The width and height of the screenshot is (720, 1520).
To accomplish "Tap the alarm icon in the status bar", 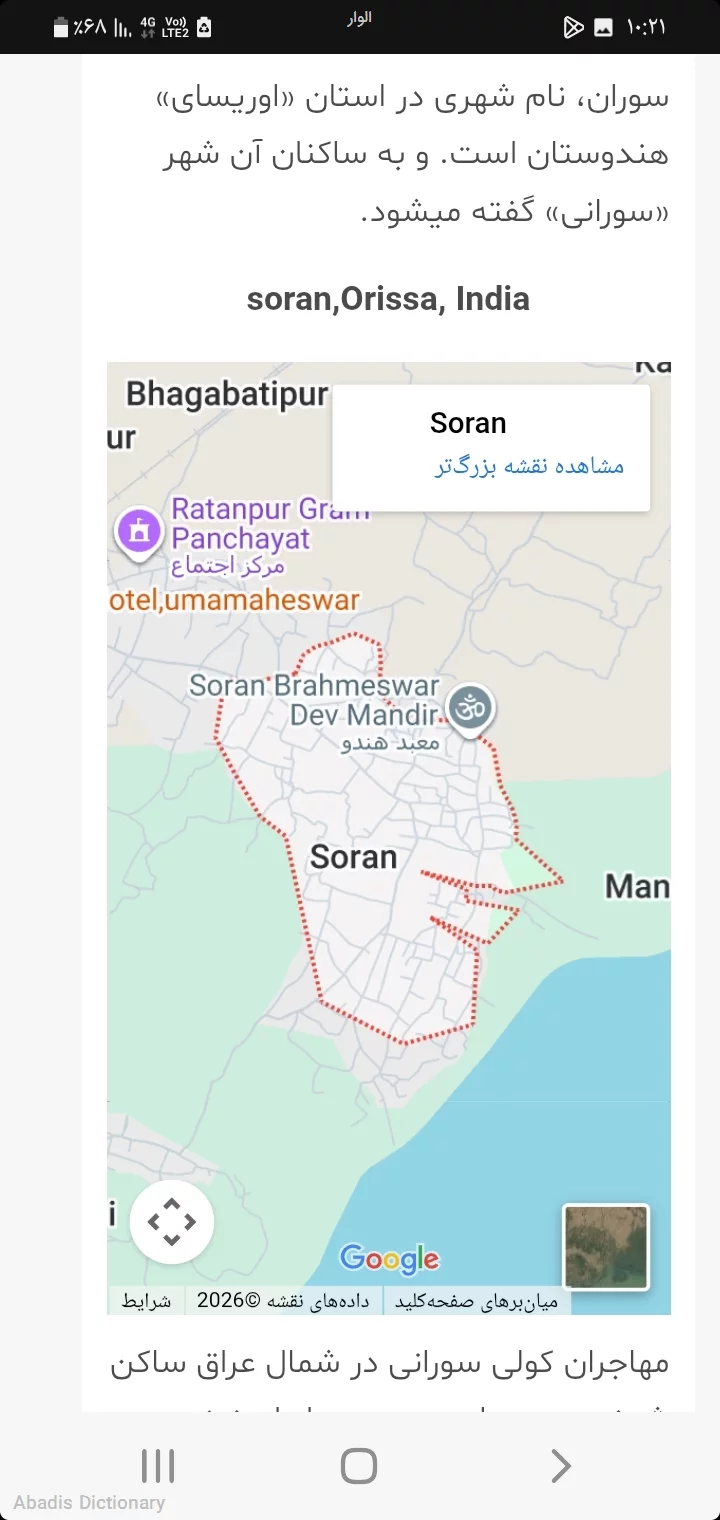I will click(204, 27).
